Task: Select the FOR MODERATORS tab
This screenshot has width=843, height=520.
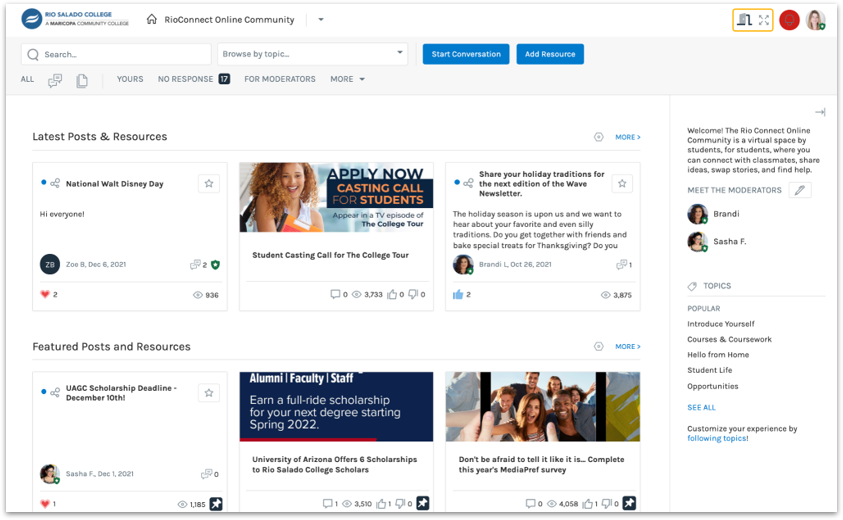Action: point(280,79)
